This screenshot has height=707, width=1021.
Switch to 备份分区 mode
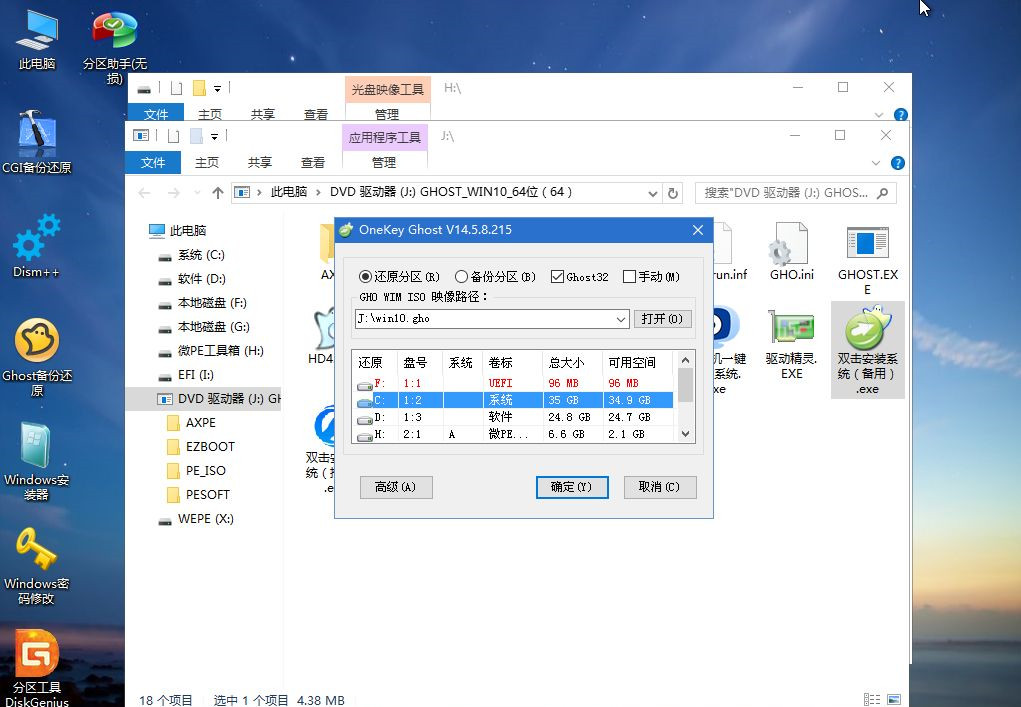(461, 277)
